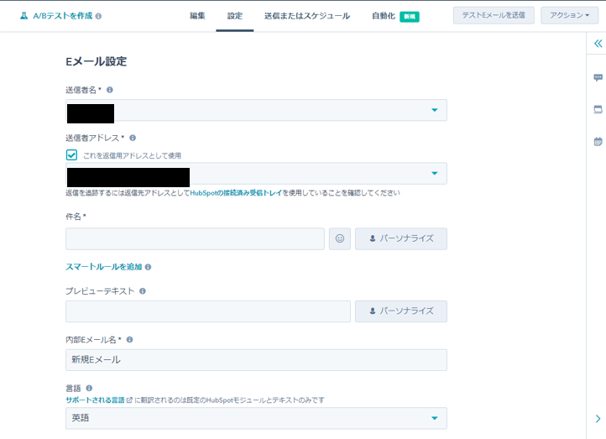
Task: Click the 内部Eメール名 input field
Action: (x=256, y=360)
